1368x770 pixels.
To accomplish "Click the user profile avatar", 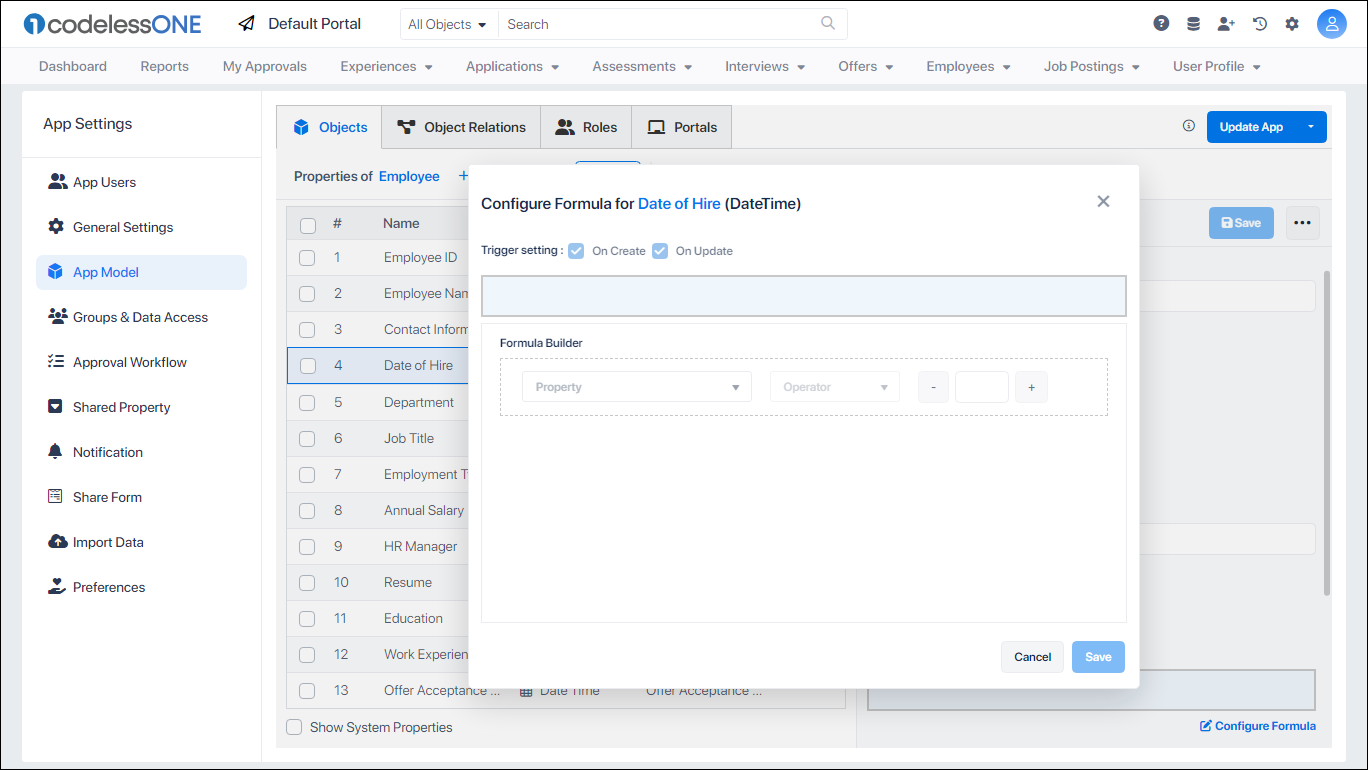I will [x=1331, y=24].
